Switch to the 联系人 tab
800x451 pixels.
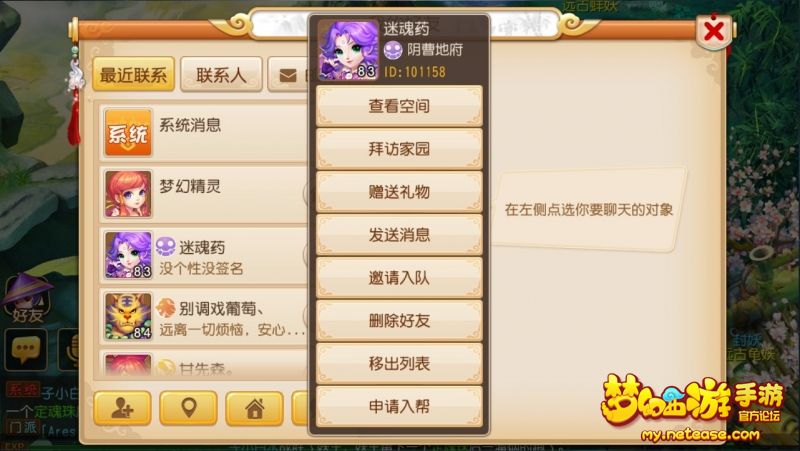[221, 74]
